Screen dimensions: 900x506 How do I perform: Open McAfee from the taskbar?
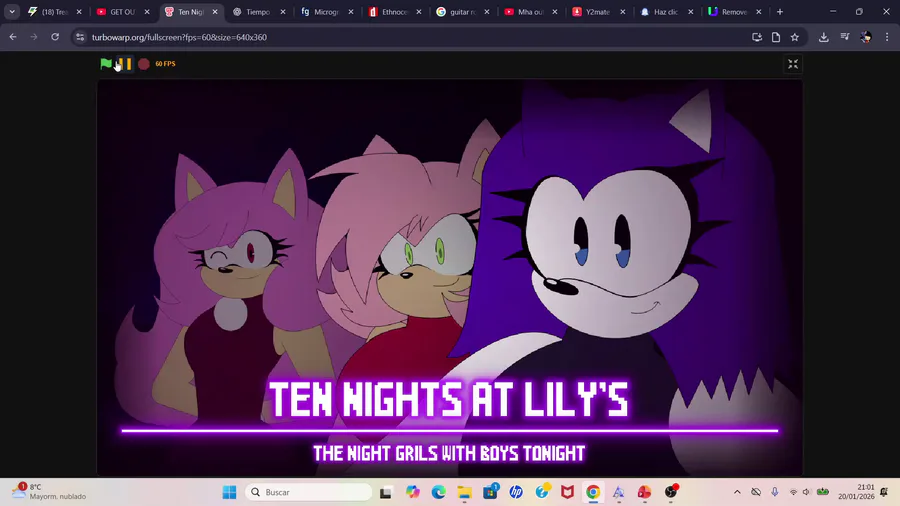[x=568, y=492]
